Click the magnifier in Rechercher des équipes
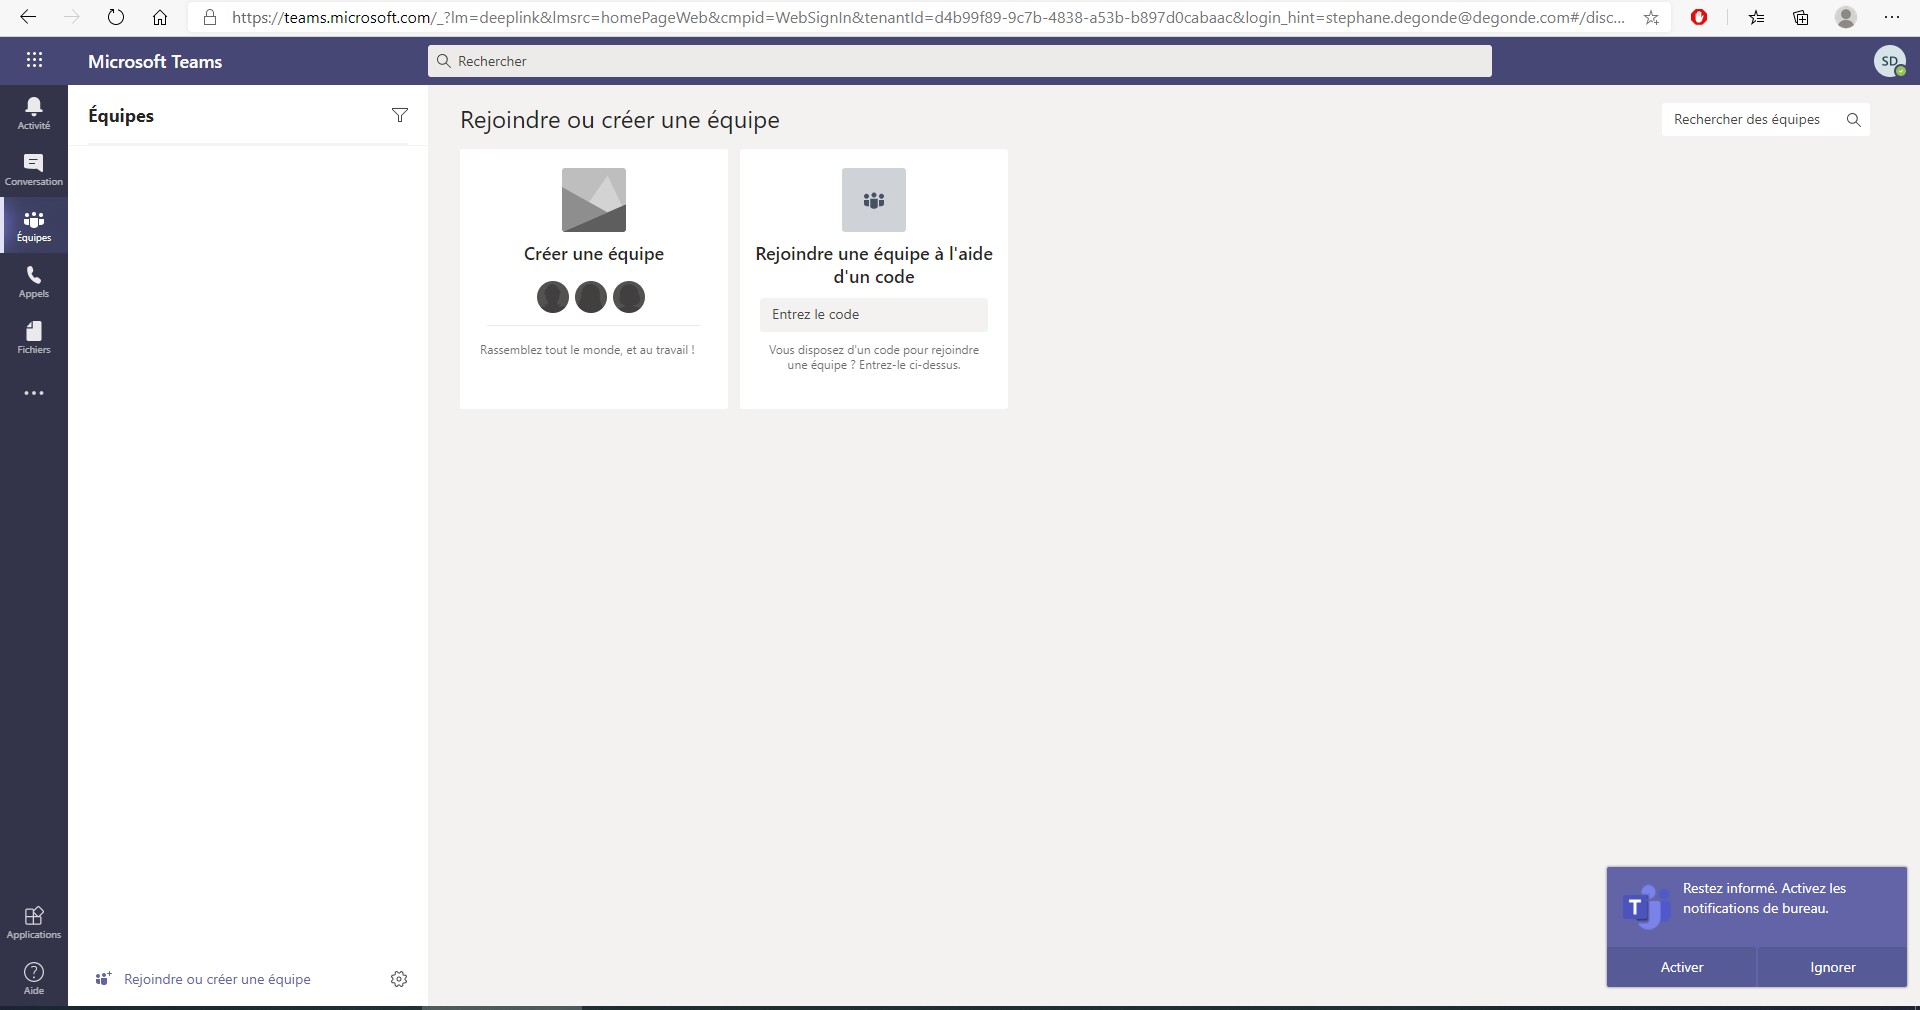The height and width of the screenshot is (1010, 1920). click(x=1853, y=119)
